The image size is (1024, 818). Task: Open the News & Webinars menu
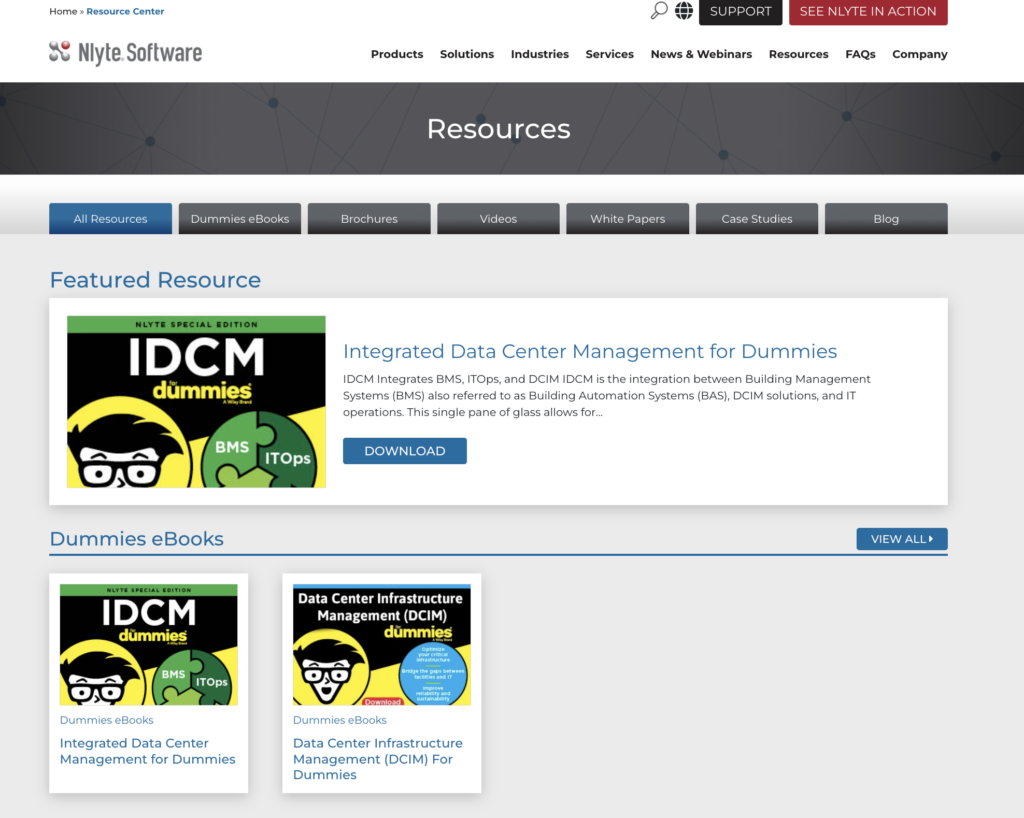point(701,54)
